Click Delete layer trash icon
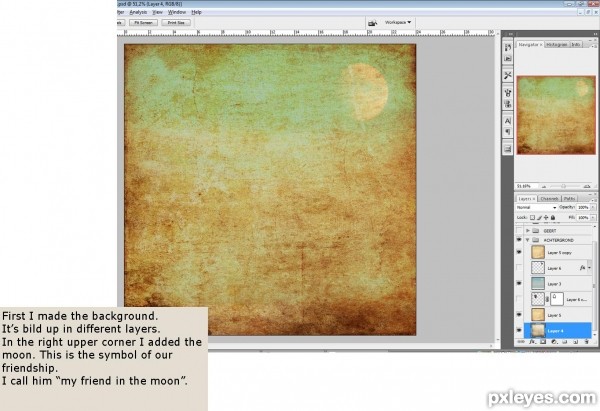600x411 pixels. [x=586, y=342]
